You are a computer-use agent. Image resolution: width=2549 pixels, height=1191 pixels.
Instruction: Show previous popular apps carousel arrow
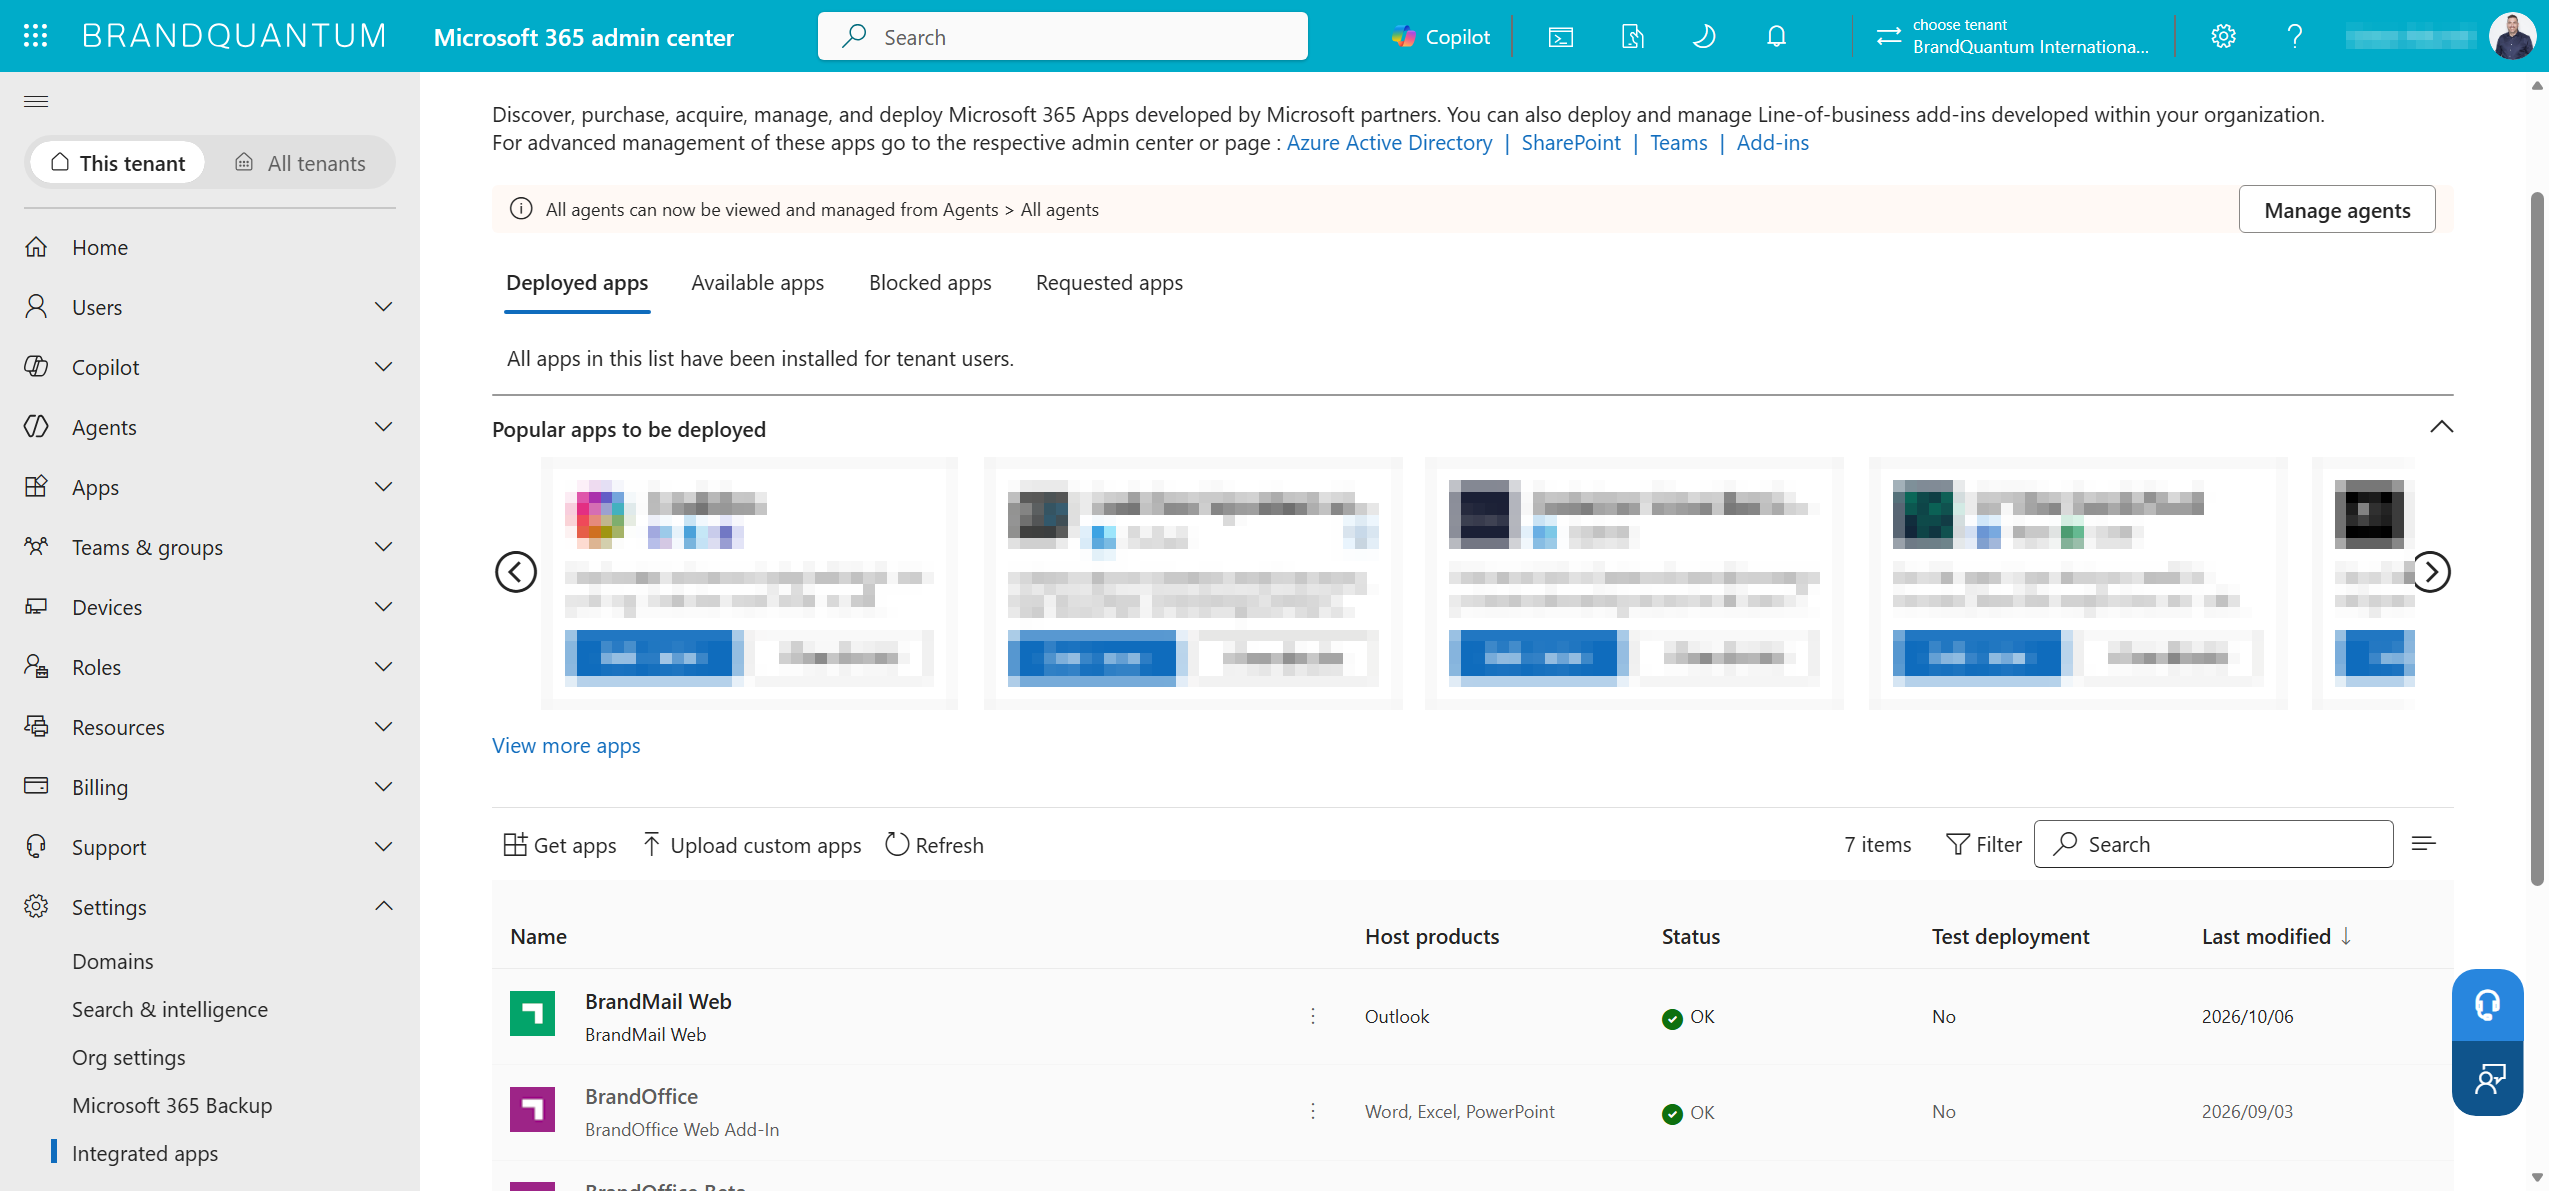click(x=516, y=572)
